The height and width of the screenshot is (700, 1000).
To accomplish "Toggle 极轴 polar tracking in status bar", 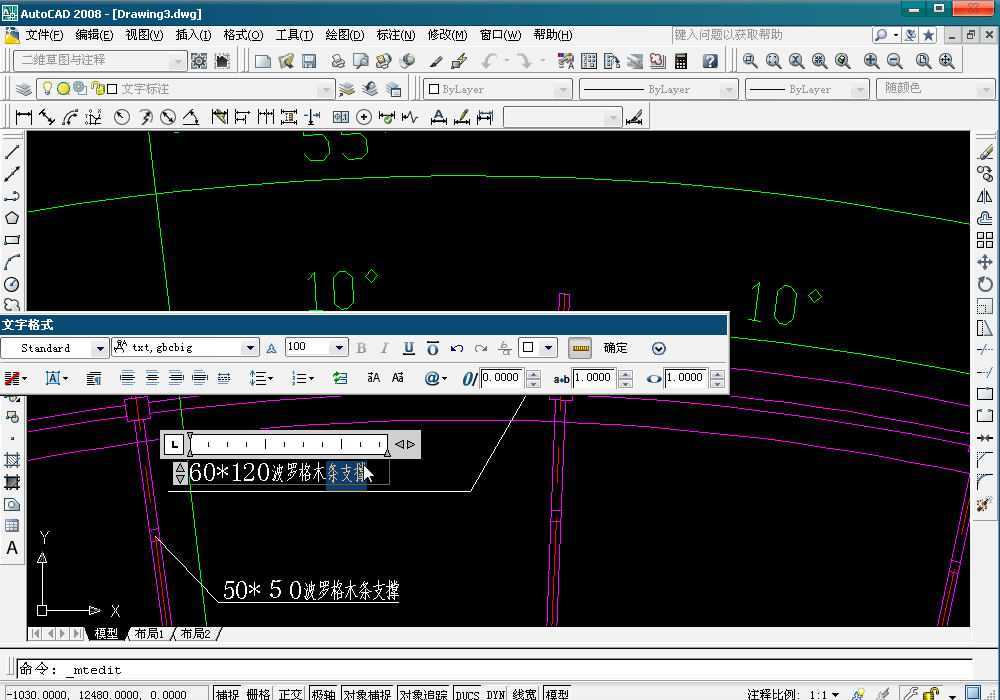I will coord(323,694).
